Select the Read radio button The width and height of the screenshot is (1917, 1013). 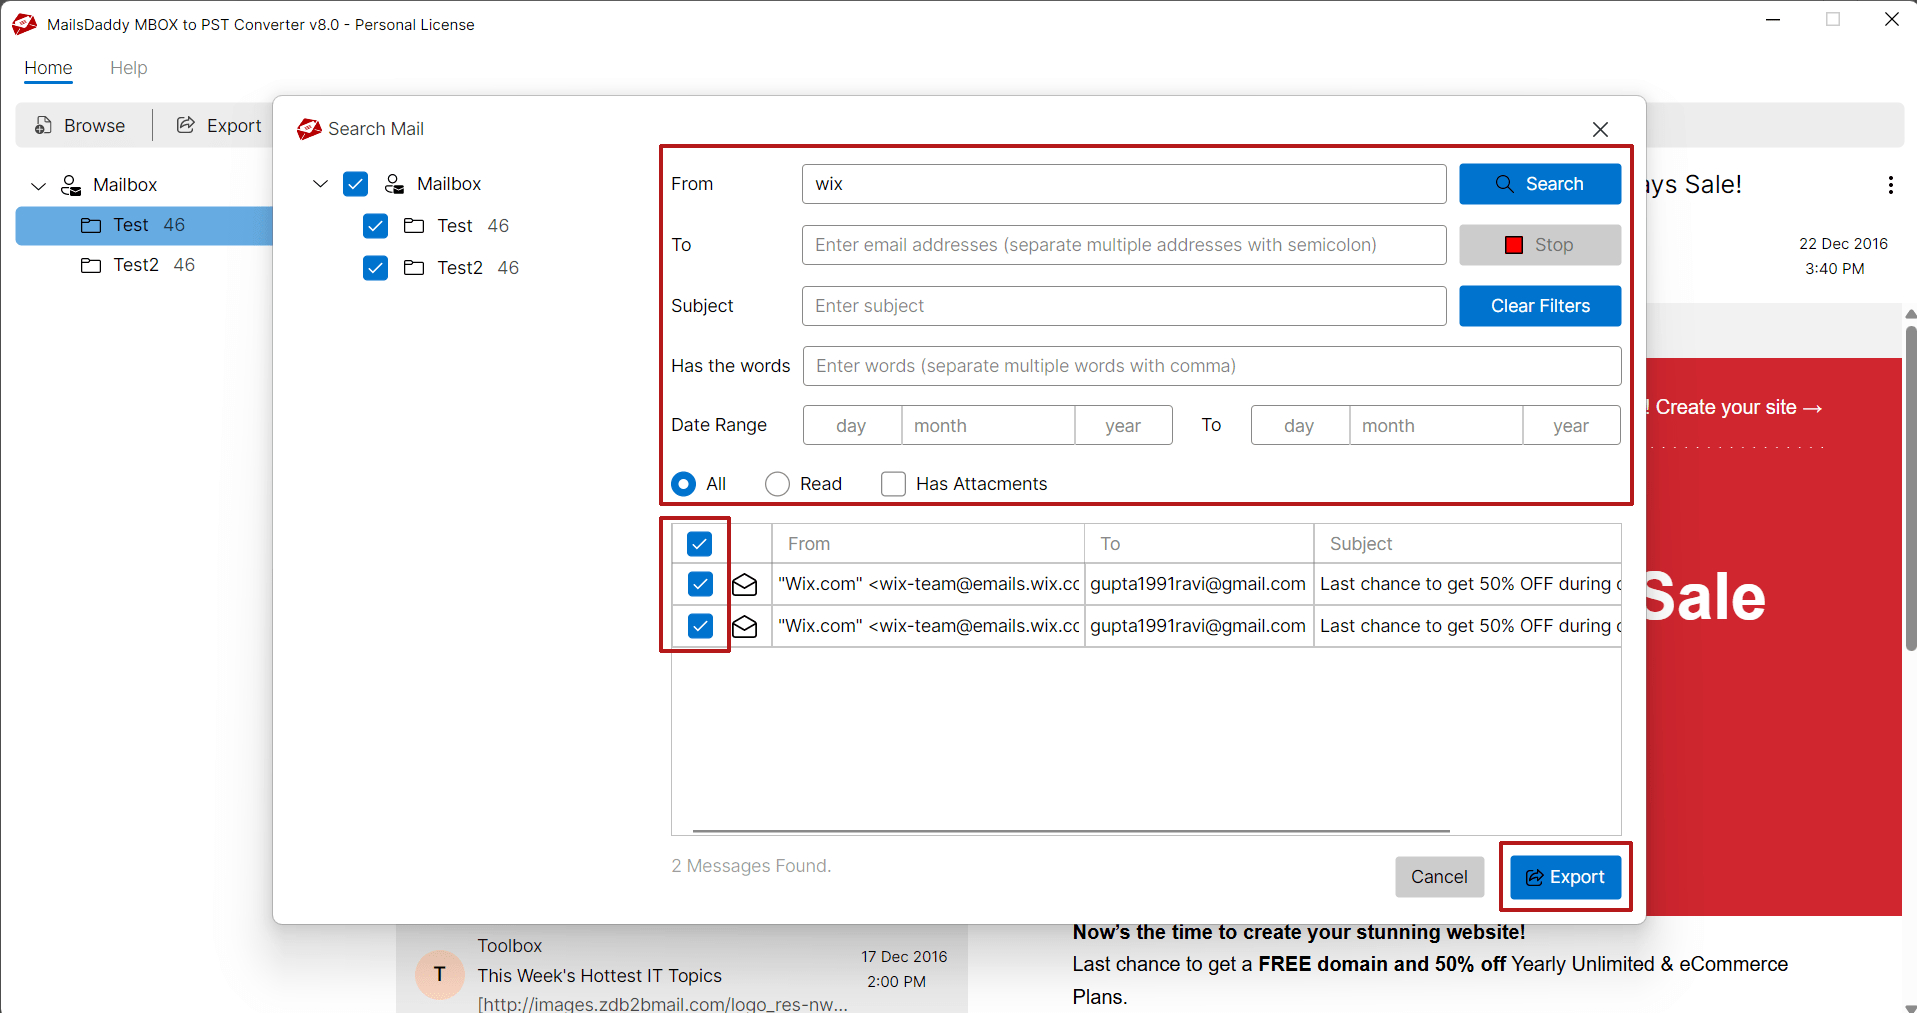point(777,484)
